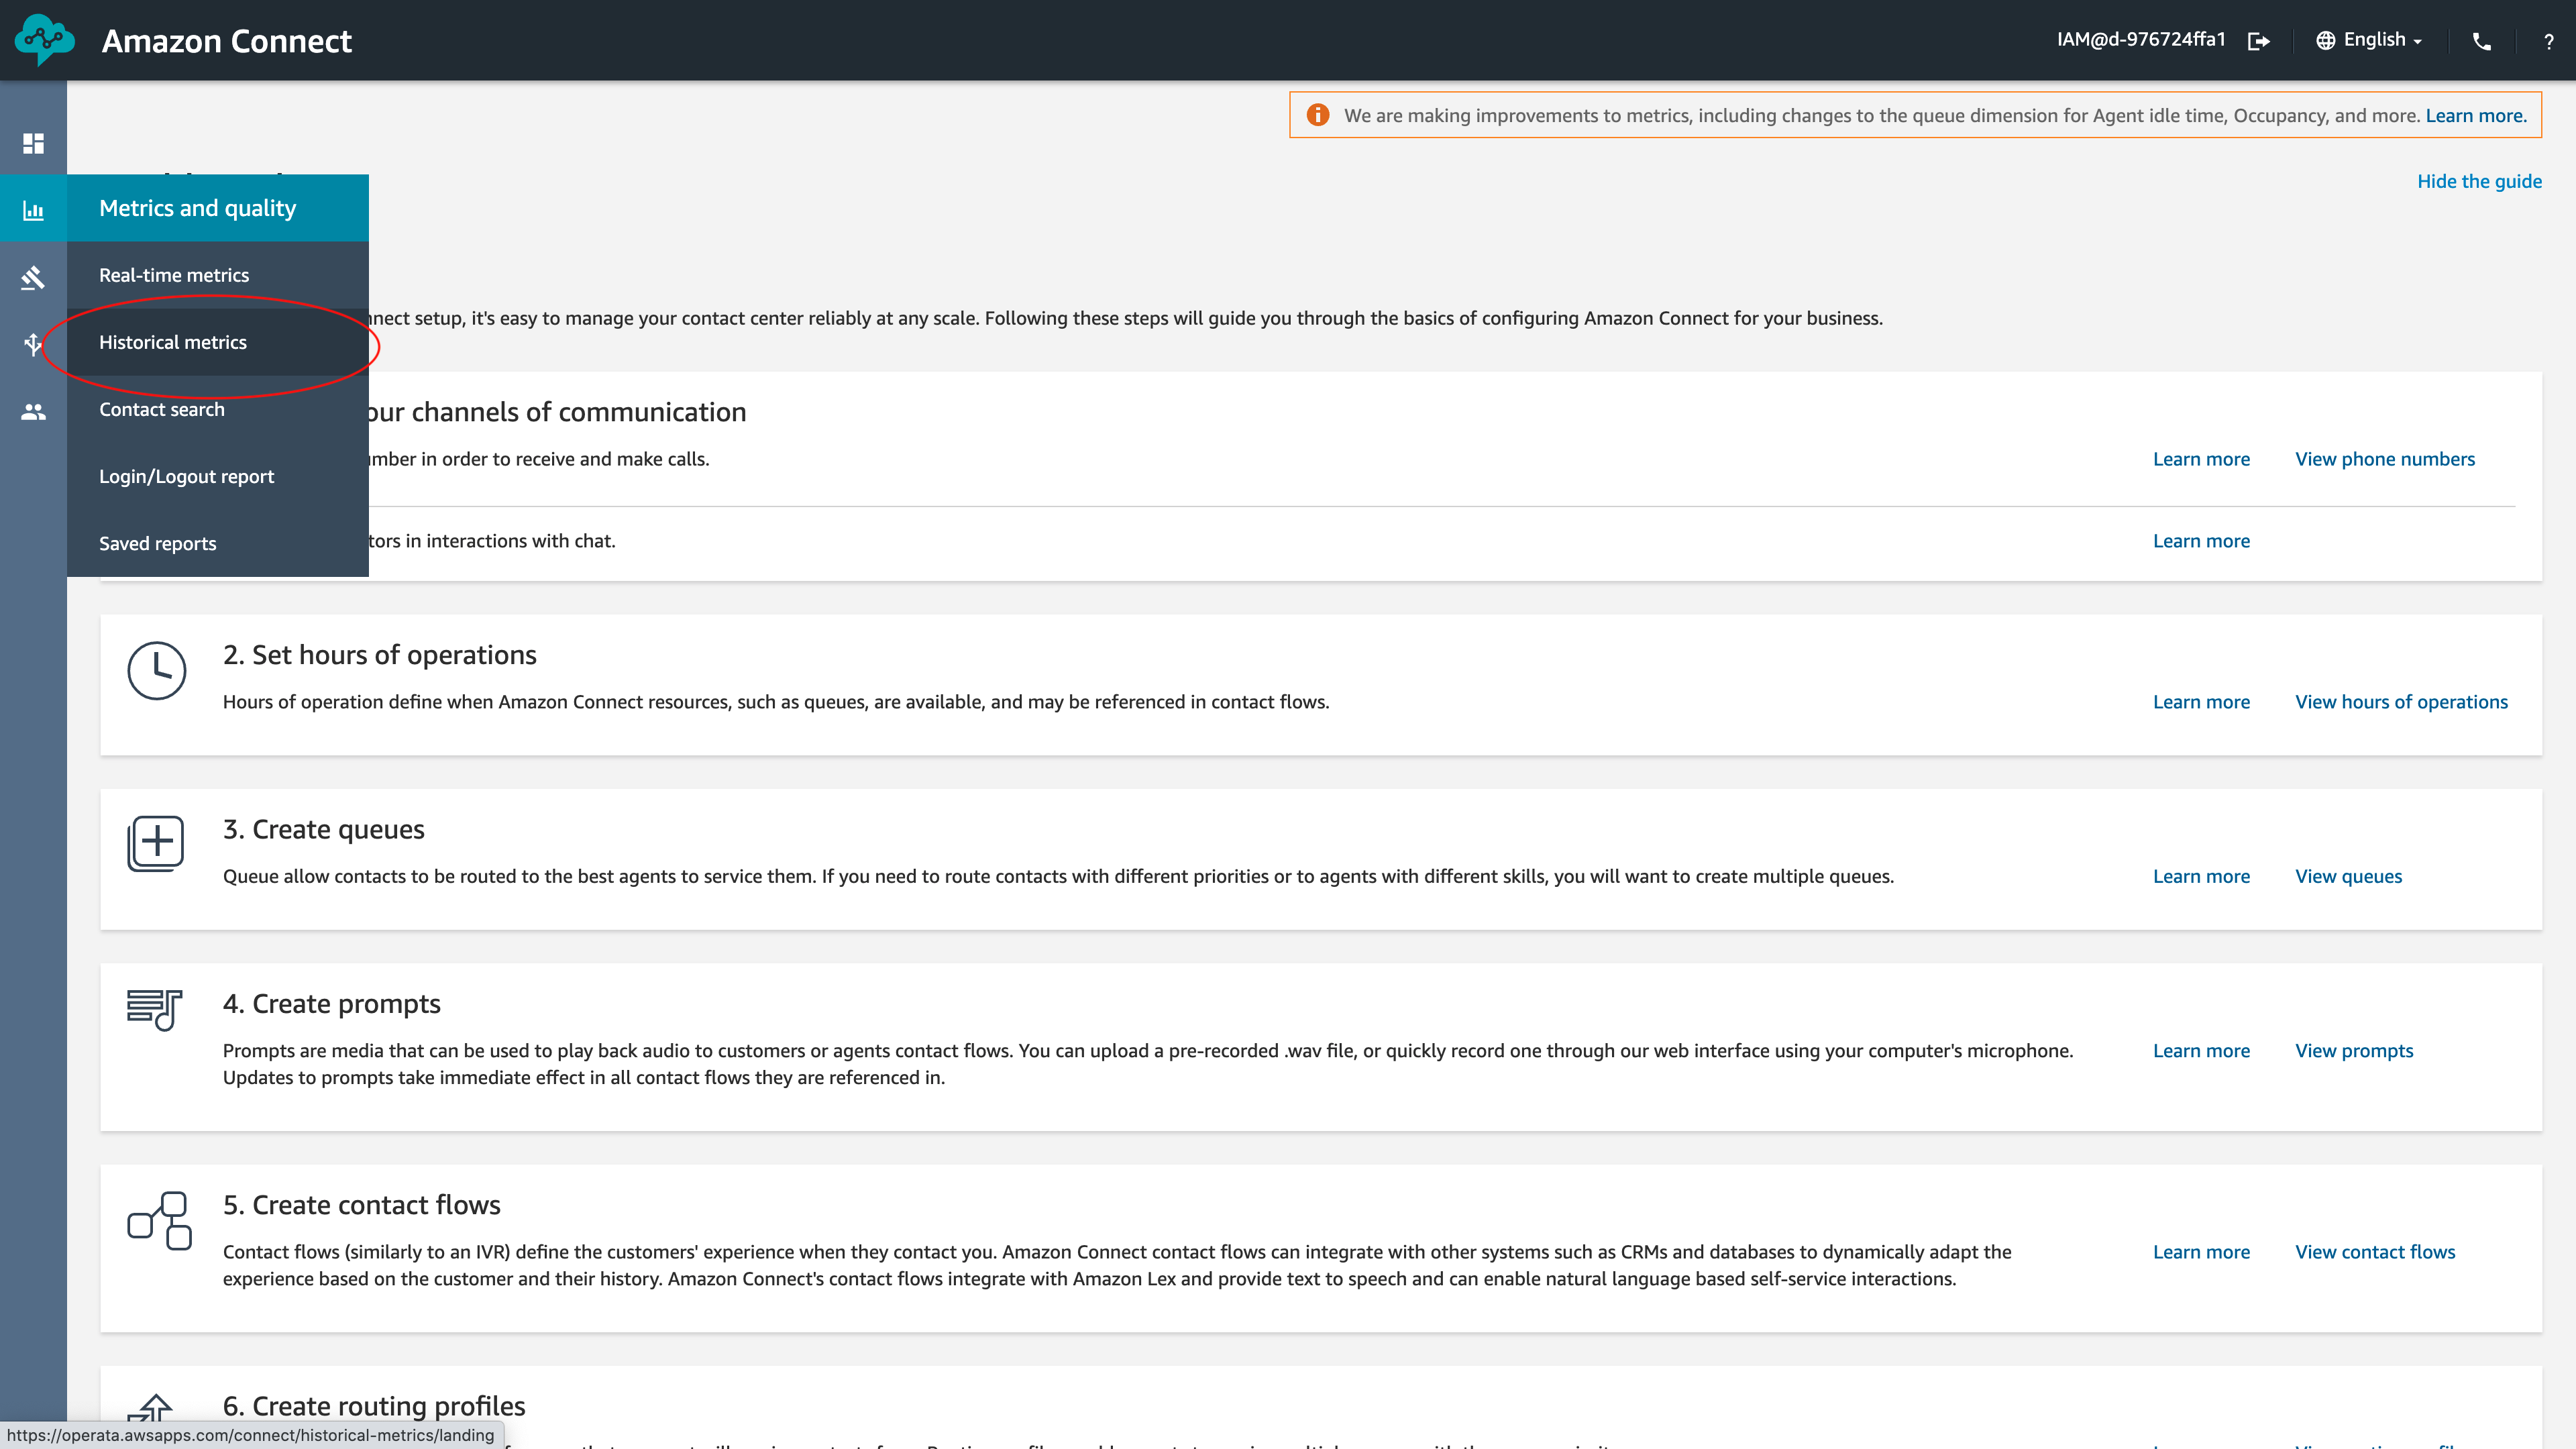
Task: Click the Amazon Connect cloud logo
Action: [x=45, y=40]
